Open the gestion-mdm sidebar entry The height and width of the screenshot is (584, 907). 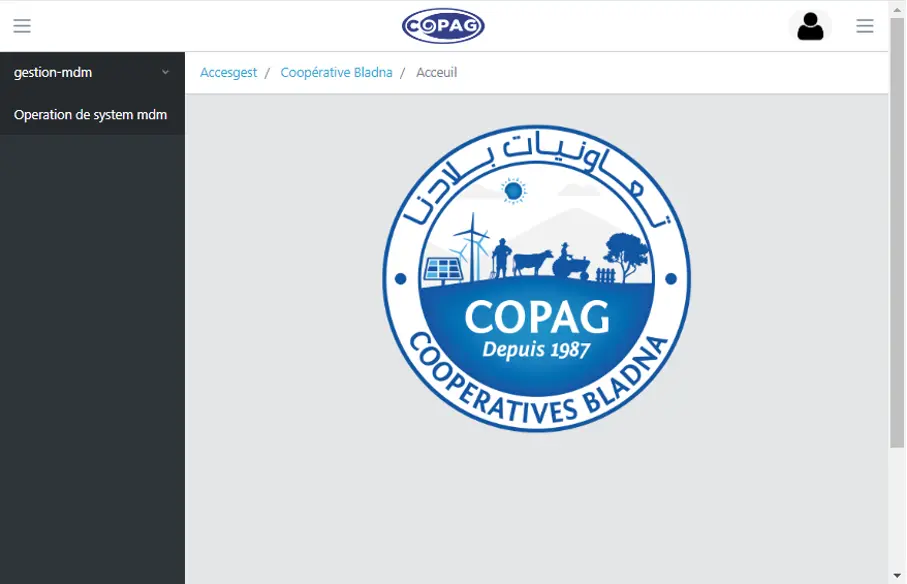pos(52,72)
